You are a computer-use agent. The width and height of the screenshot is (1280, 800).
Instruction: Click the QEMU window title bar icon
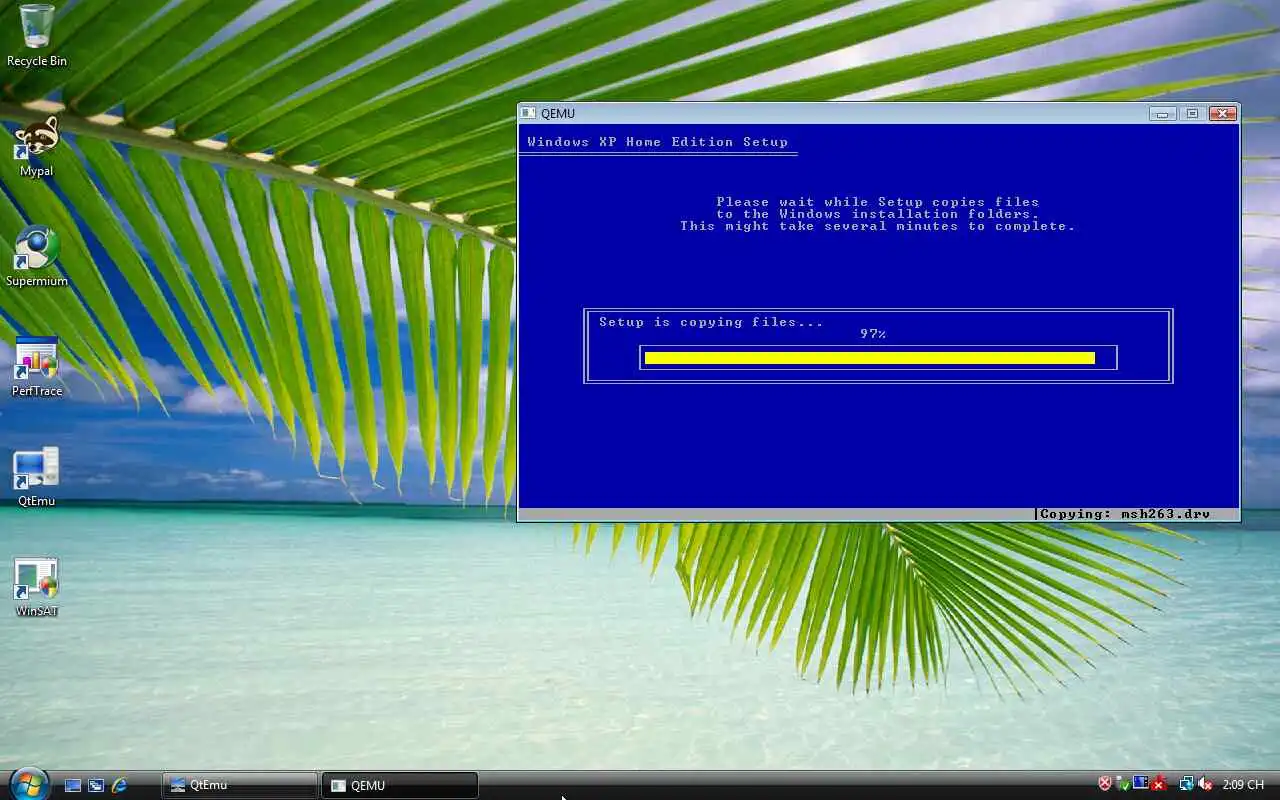(x=529, y=114)
